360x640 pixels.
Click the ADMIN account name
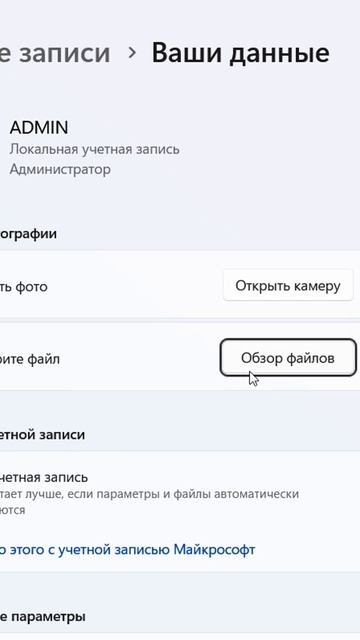click(39, 127)
